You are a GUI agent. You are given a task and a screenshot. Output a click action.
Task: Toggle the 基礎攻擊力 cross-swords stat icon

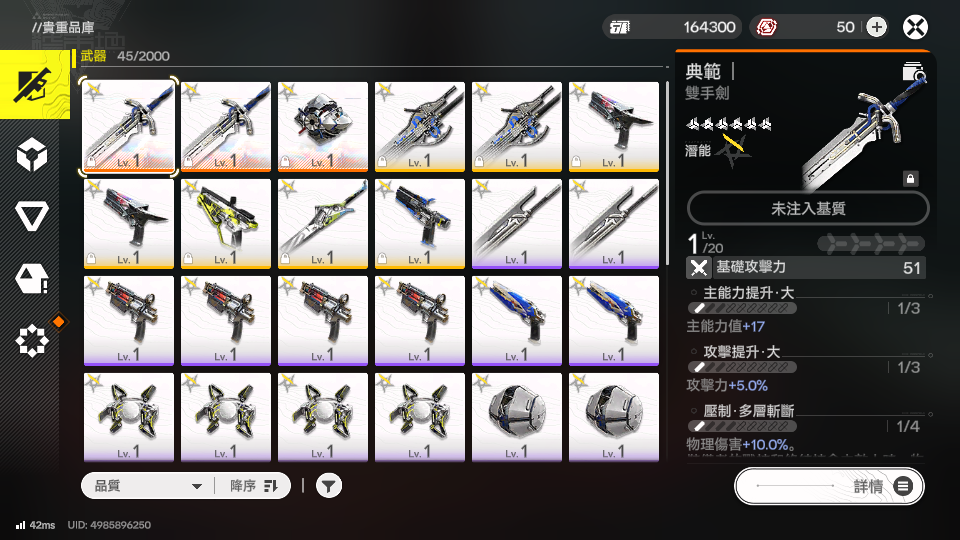(x=698, y=268)
